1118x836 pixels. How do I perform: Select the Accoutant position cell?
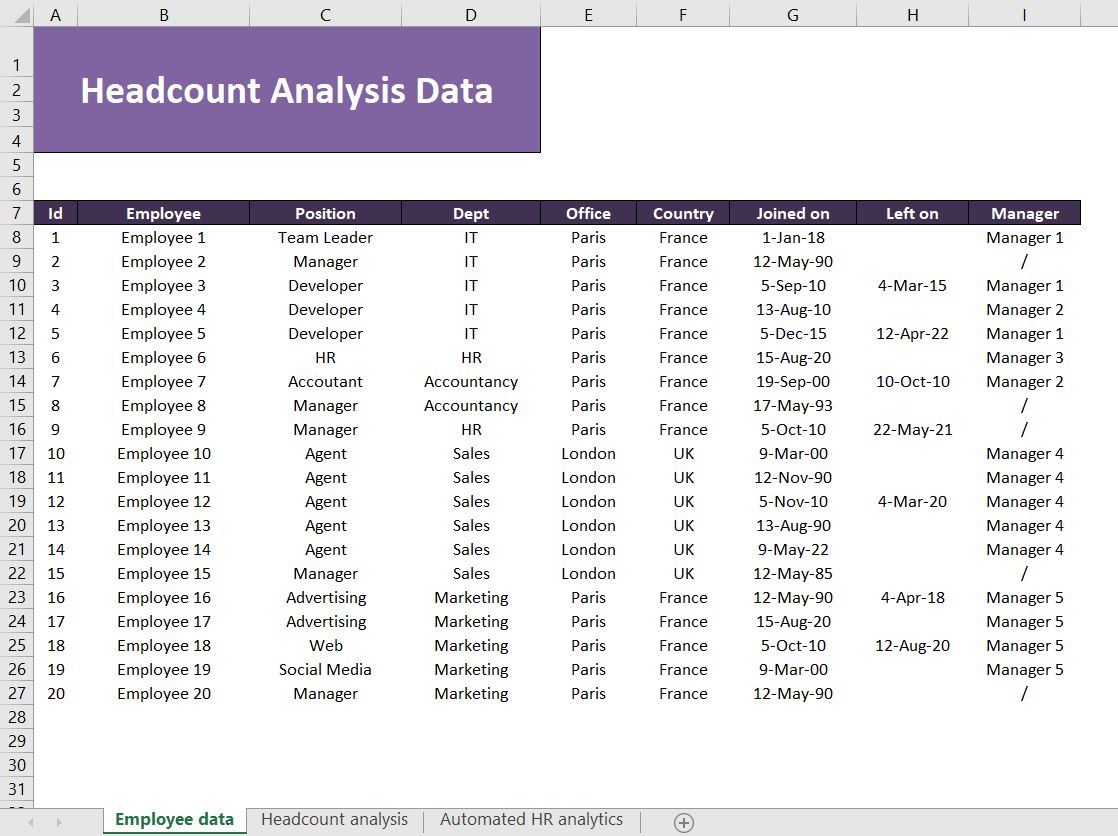(325, 382)
